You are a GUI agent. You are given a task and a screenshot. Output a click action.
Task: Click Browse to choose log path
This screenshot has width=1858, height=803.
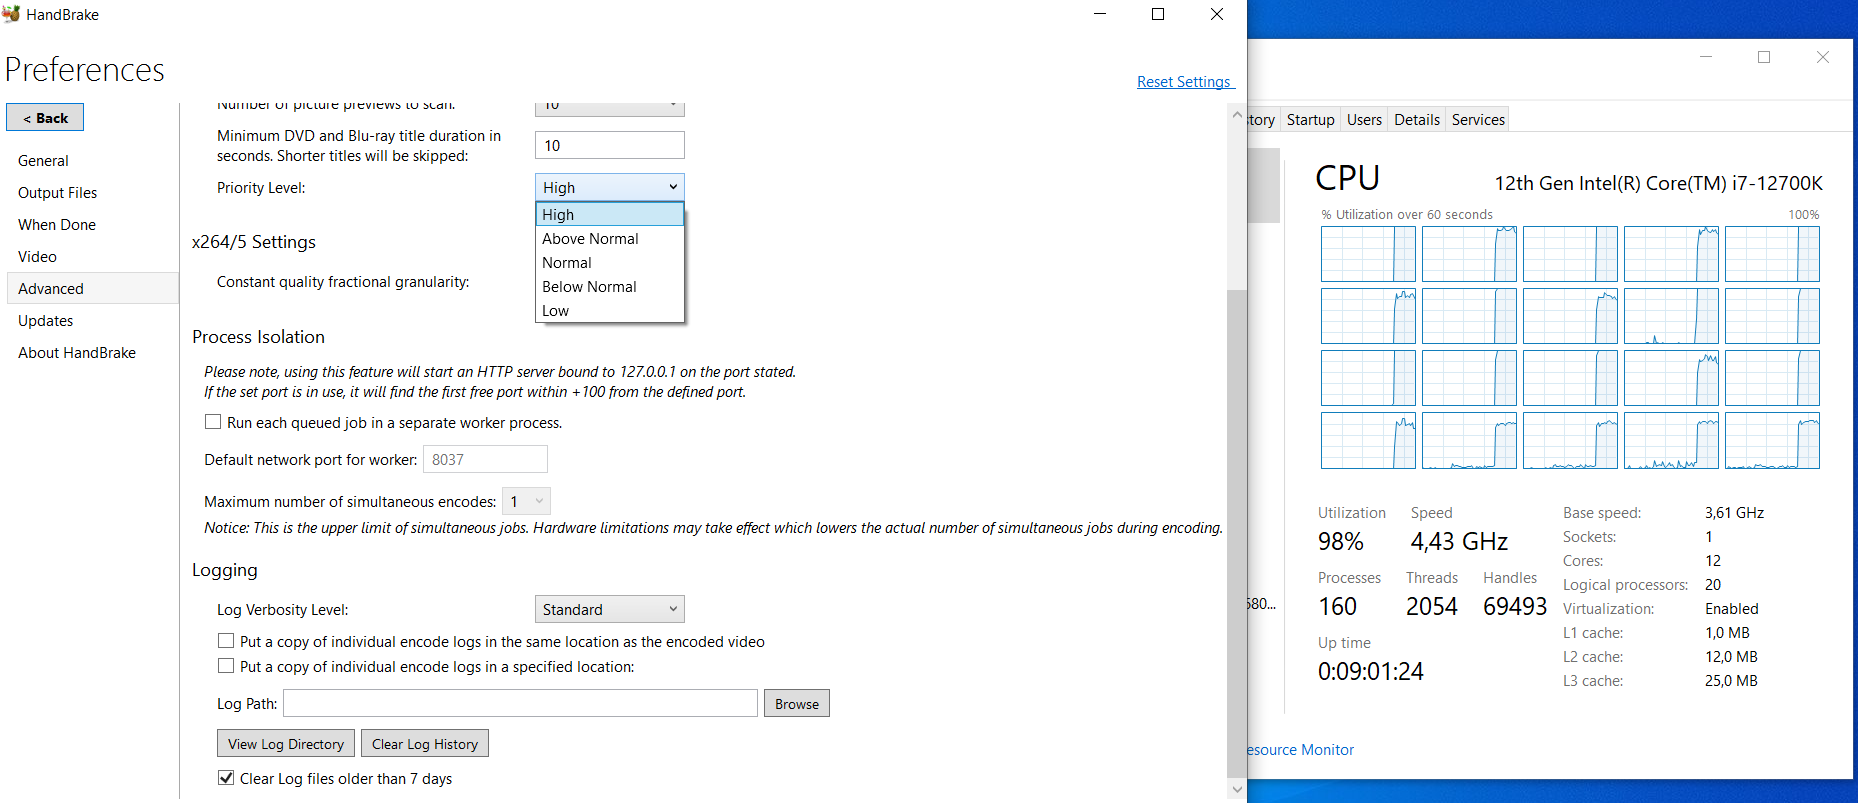pos(797,703)
